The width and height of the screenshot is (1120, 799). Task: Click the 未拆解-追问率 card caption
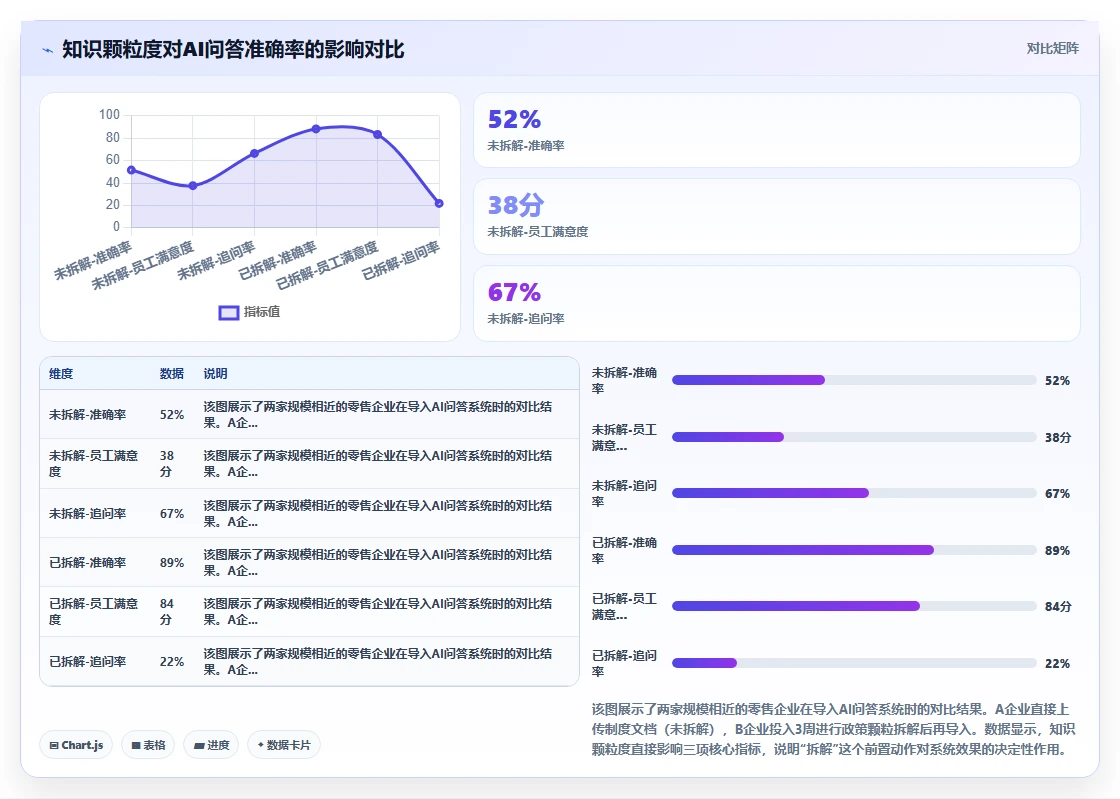click(x=526, y=318)
